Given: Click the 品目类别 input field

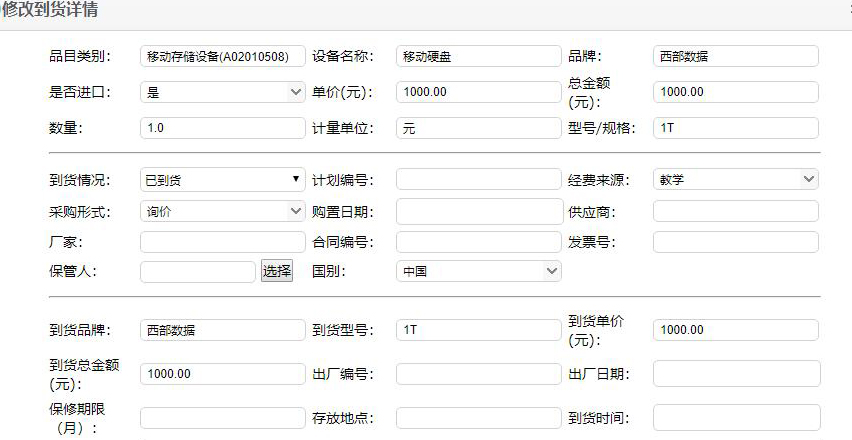Looking at the screenshot, I should pyautogui.click(x=223, y=56).
